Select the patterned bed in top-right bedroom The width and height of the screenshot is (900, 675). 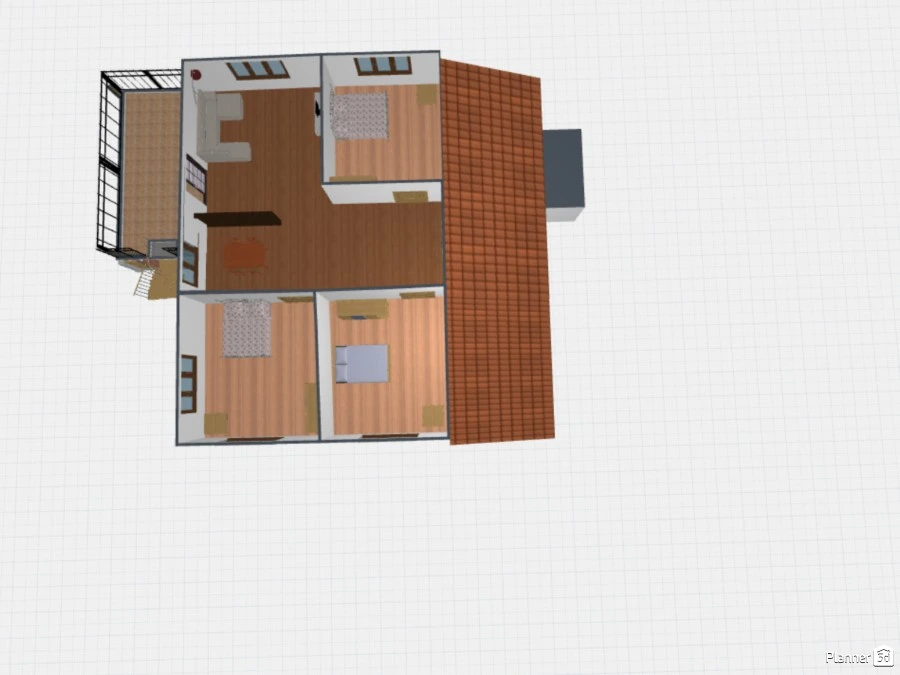360,115
